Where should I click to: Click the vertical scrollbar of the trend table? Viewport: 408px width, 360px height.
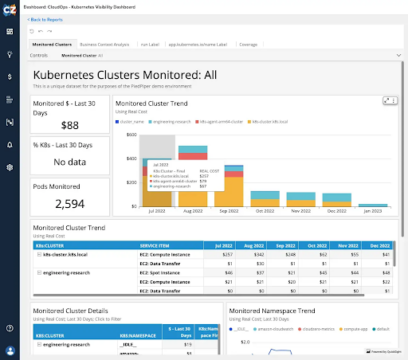(395, 254)
